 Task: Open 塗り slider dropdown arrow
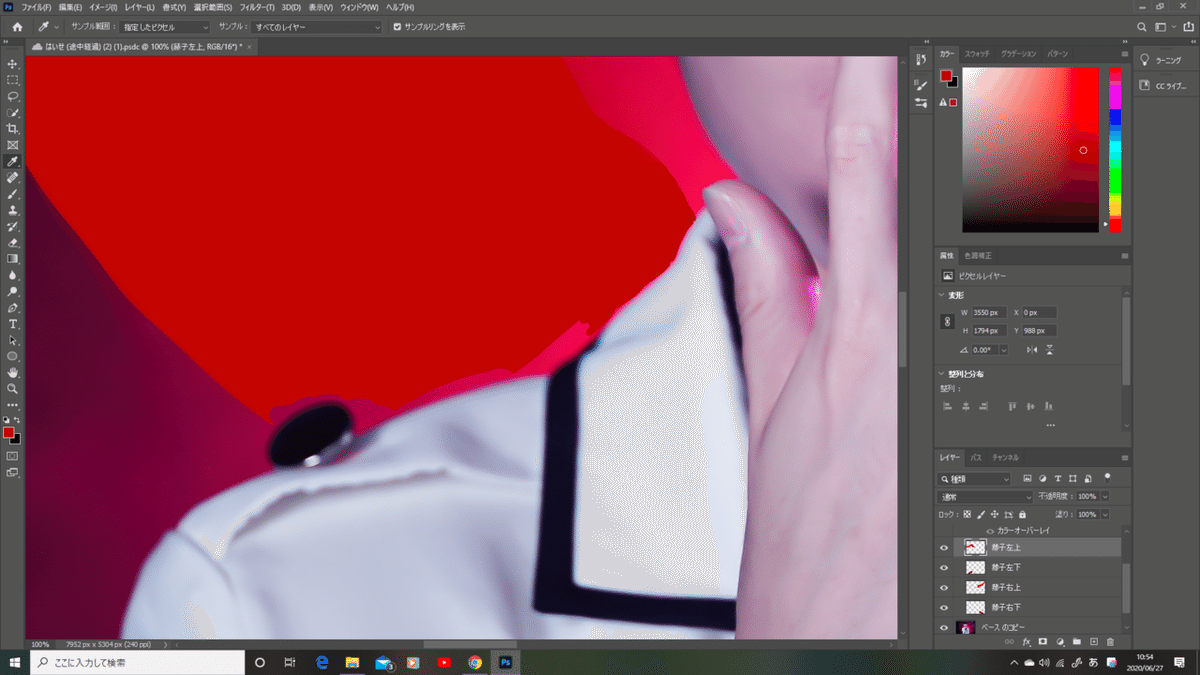coord(1104,514)
